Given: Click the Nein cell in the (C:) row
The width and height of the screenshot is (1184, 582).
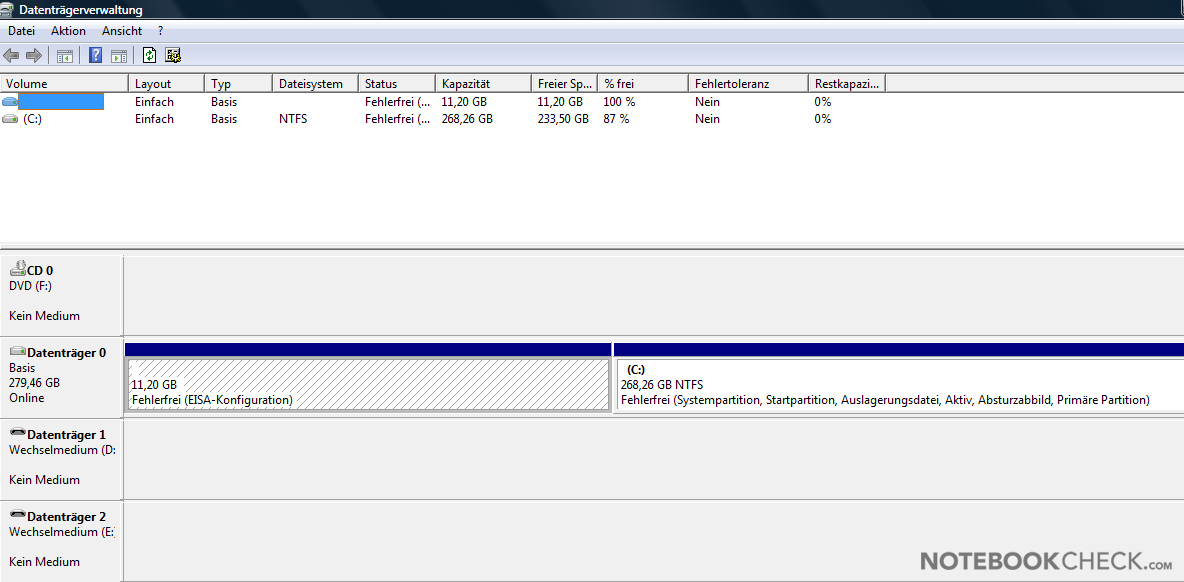Looking at the screenshot, I should pos(708,119).
